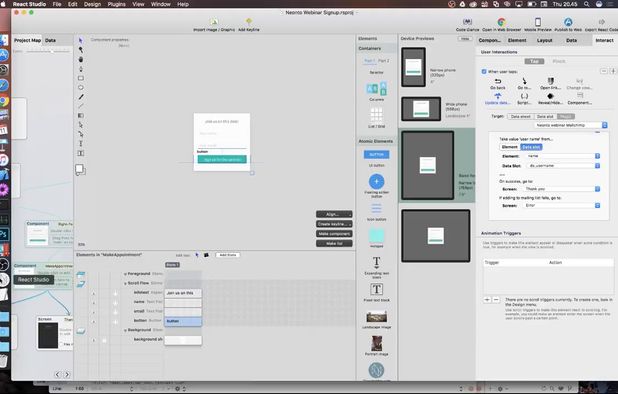Select the Go to interaction icon
Image resolution: width=618 pixels, height=394 pixels.
(524, 81)
